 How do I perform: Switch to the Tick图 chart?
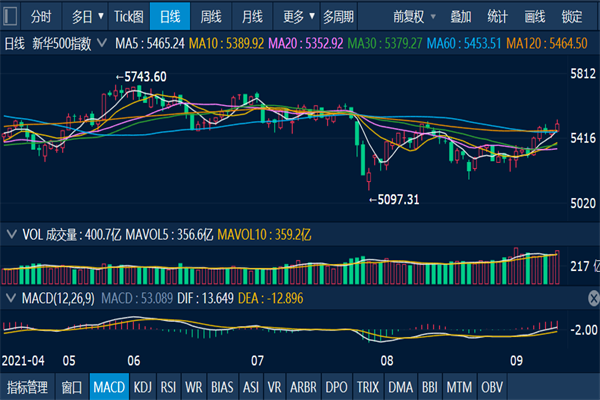click(129, 16)
